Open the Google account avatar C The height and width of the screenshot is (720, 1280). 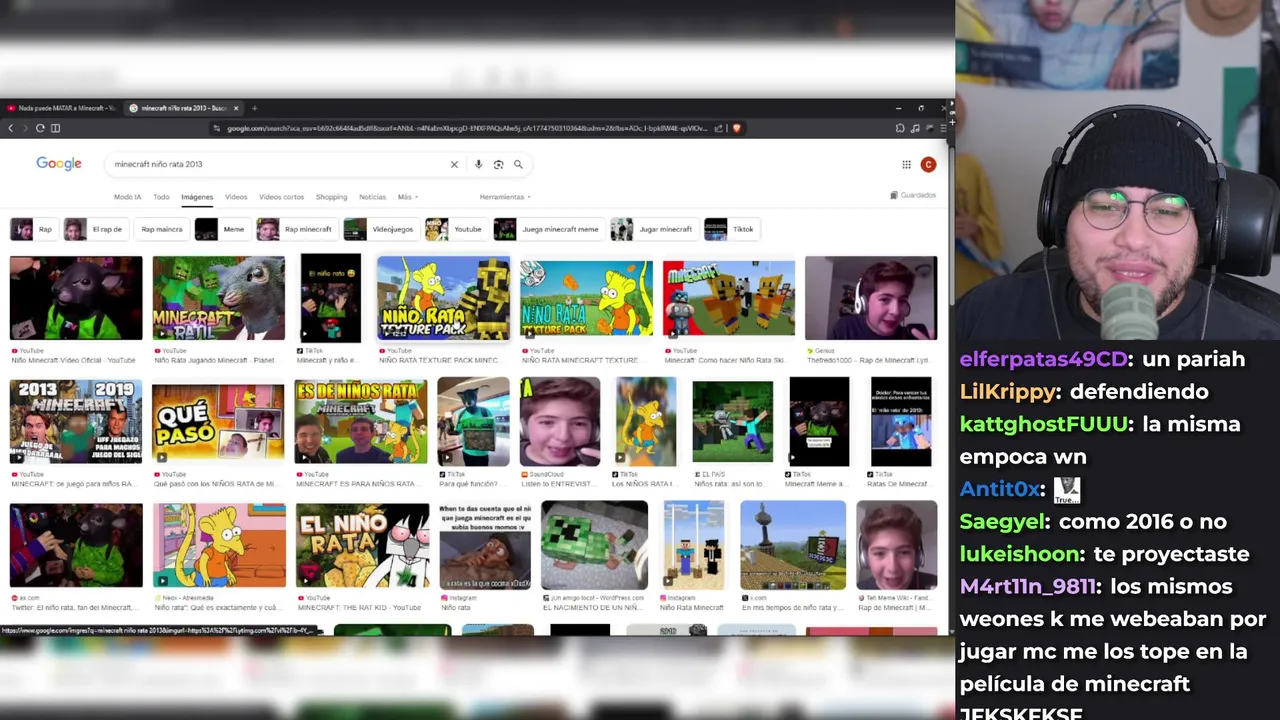click(x=928, y=165)
